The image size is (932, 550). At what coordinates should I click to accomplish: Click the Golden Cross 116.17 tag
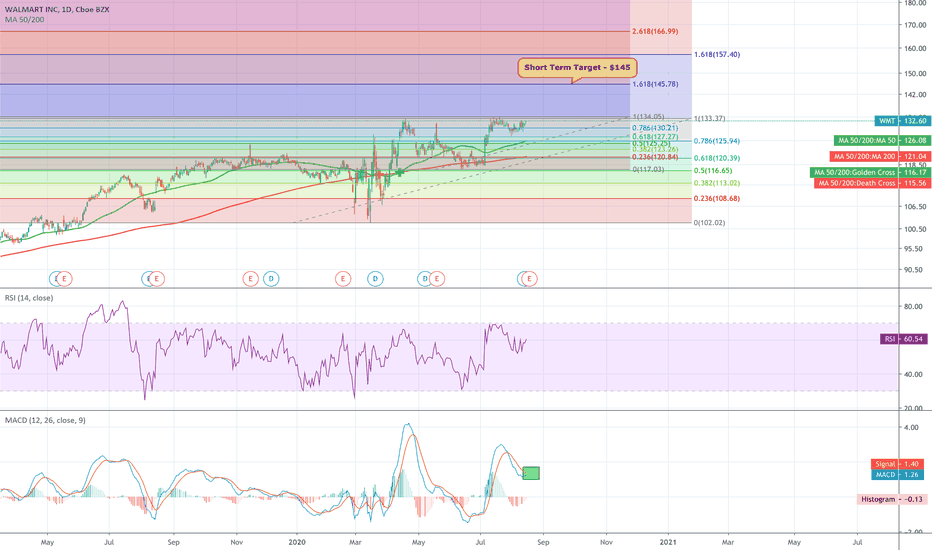pyautogui.click(x=870, y=172)
